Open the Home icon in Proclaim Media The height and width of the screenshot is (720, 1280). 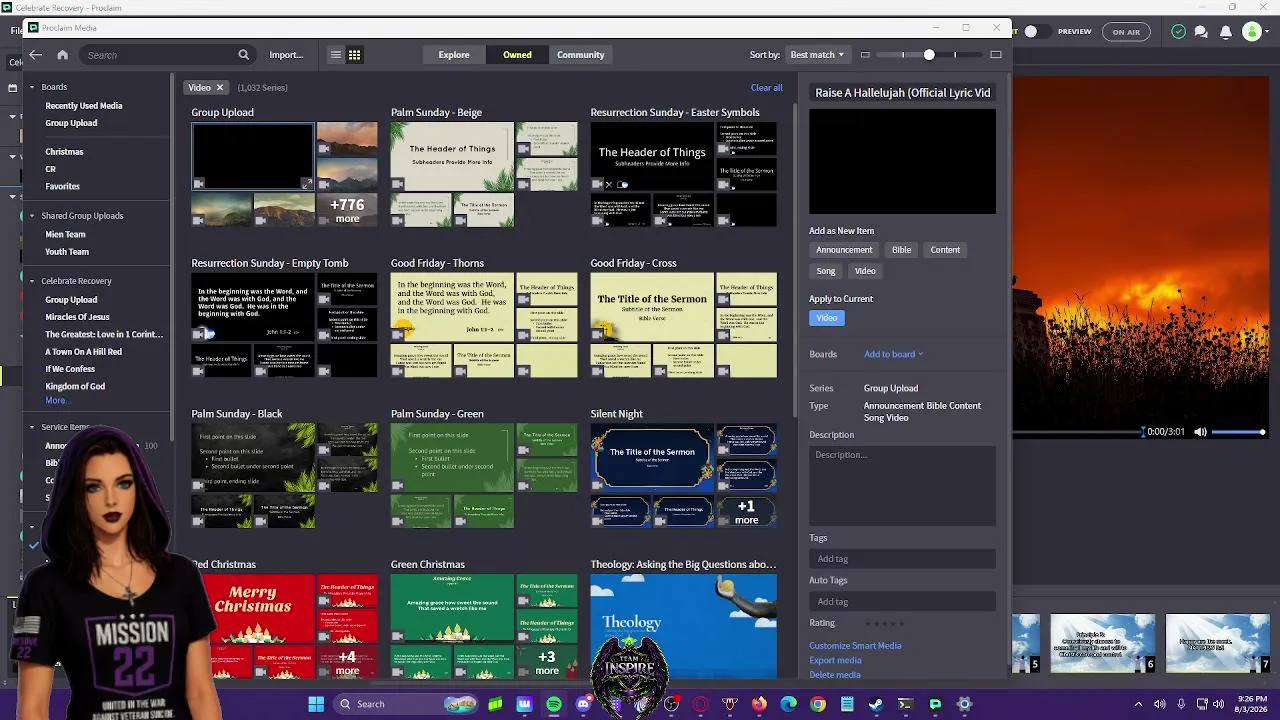(62, 55)
